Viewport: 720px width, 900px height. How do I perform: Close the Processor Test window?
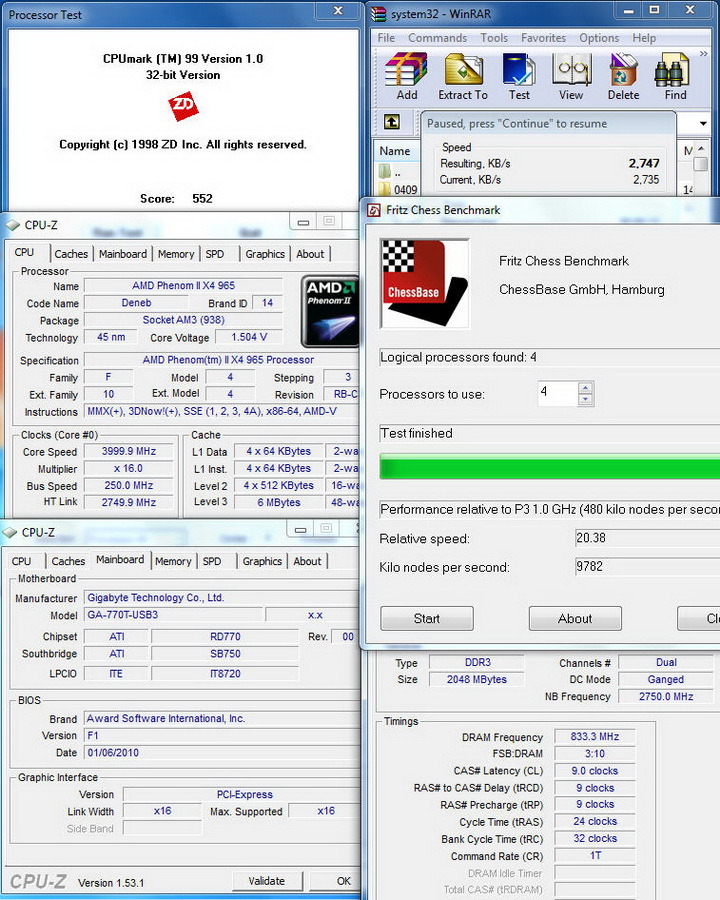(x=339, y=10)
